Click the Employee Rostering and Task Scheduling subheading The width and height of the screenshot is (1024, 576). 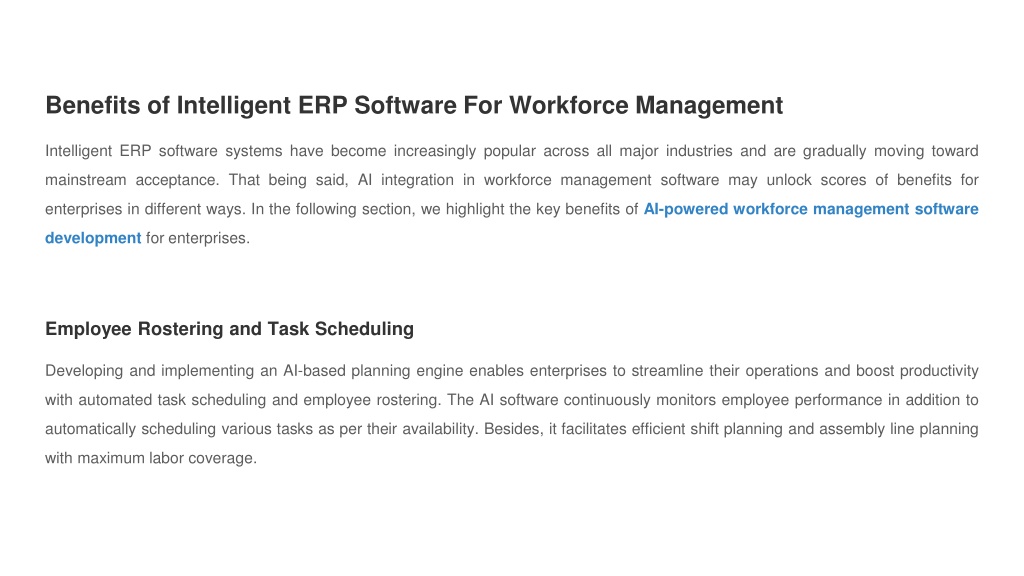coord(229,328)
